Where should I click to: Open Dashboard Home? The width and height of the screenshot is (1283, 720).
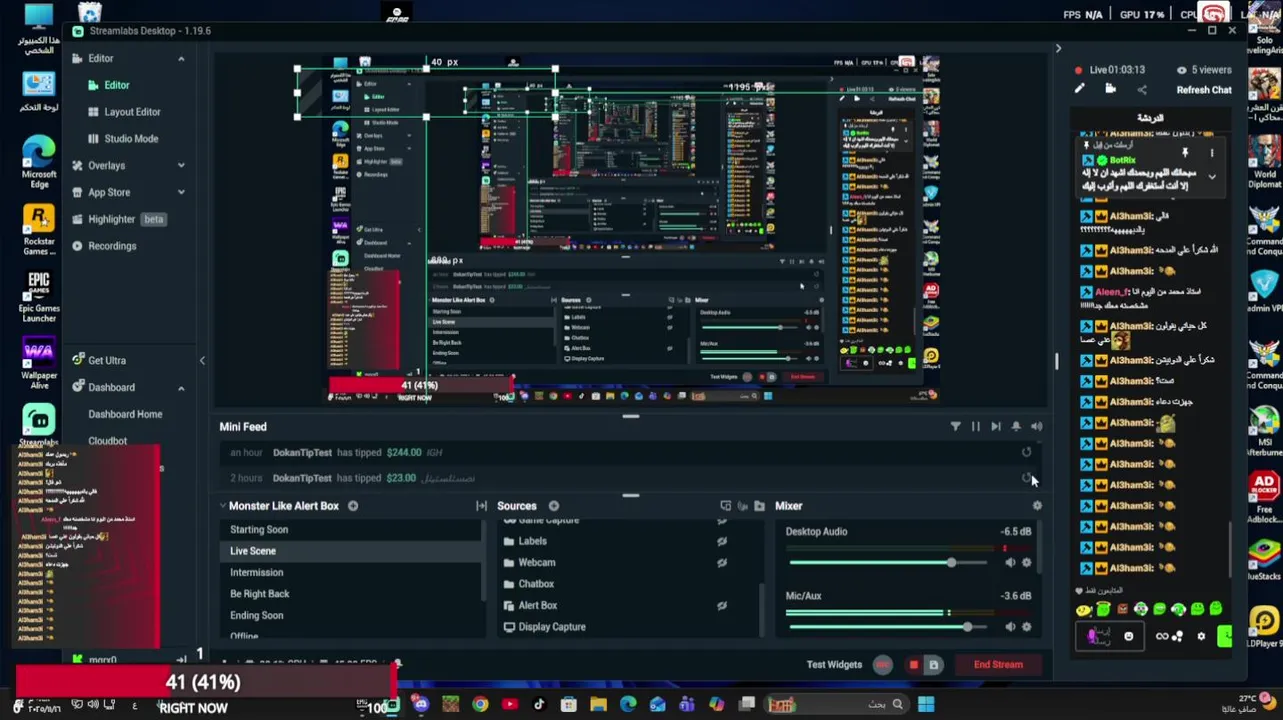click(125, 414)
